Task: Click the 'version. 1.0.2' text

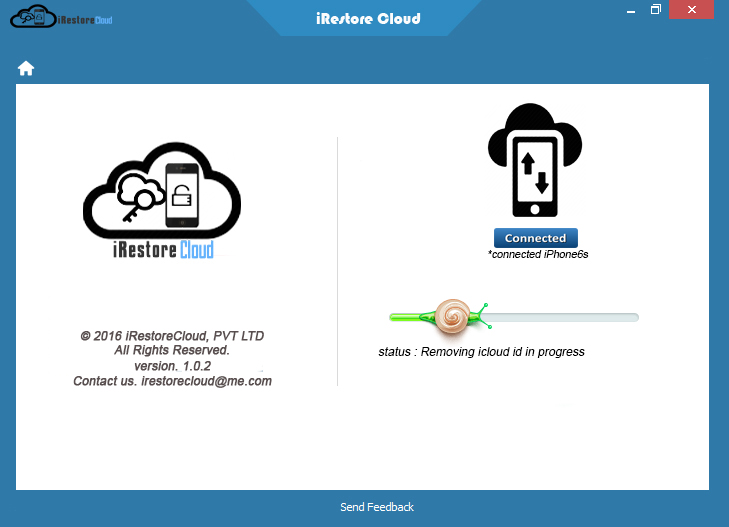Action: coord(172,366)
